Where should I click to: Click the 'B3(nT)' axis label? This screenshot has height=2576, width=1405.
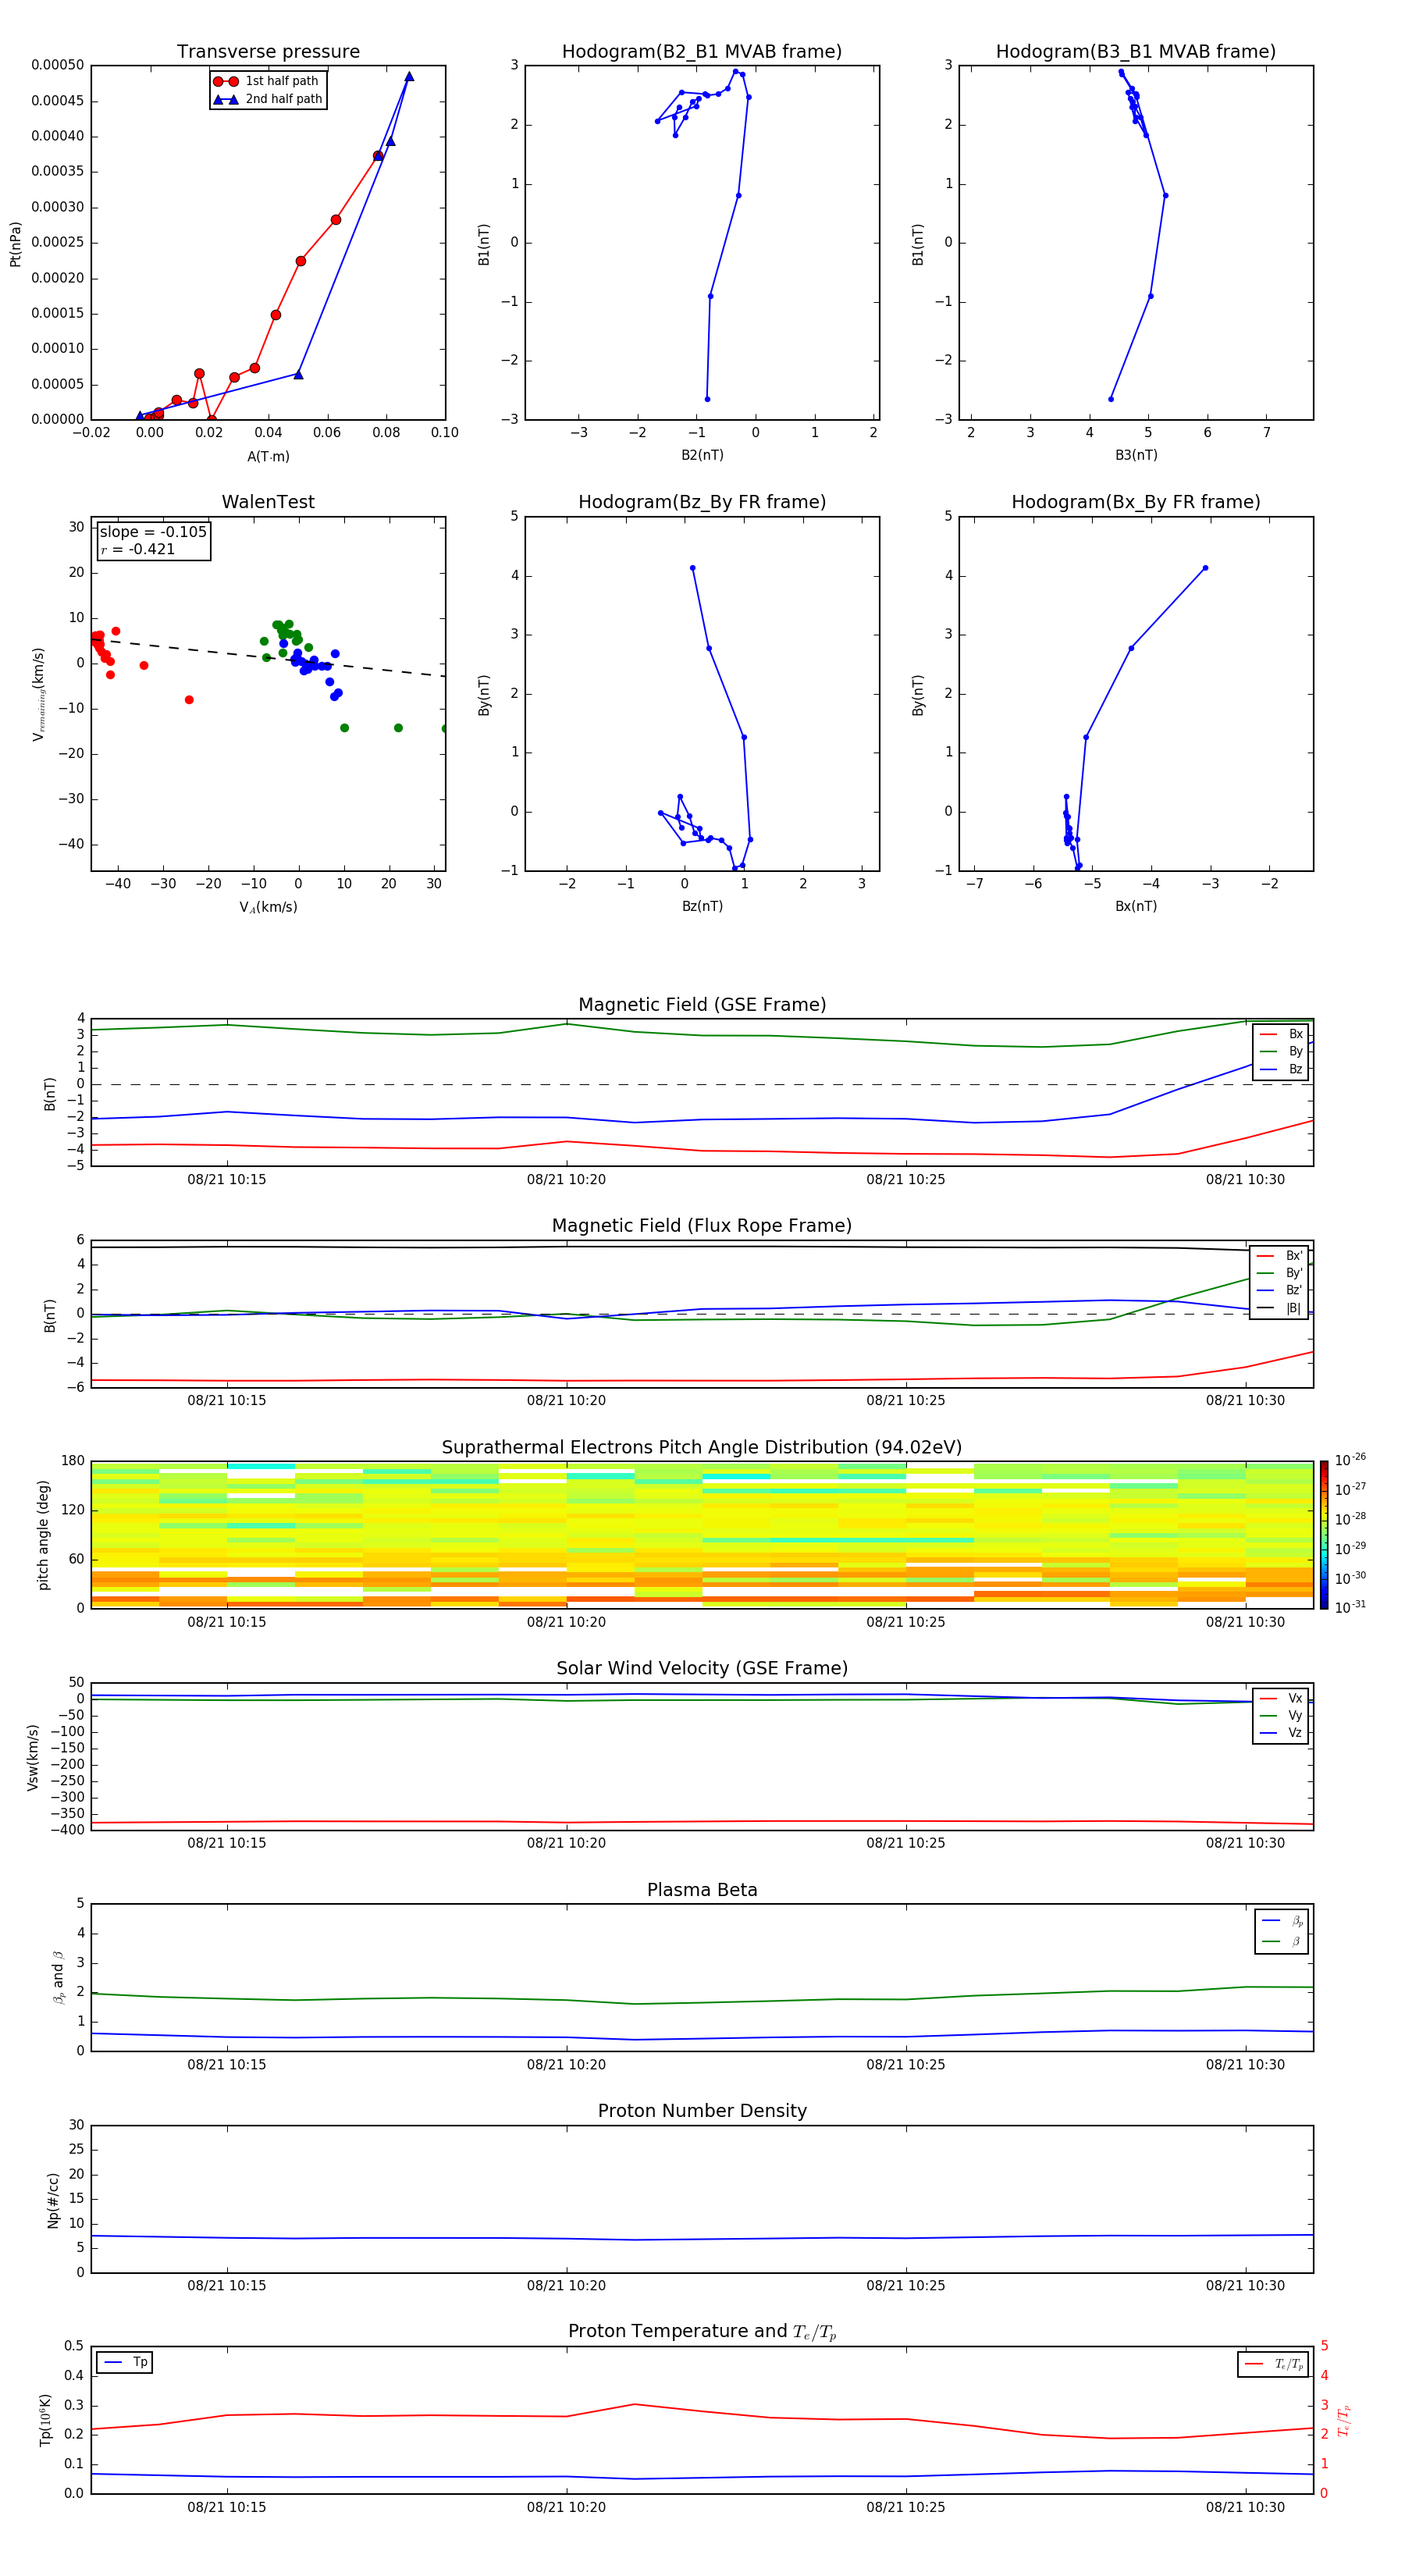point(1136,455)
